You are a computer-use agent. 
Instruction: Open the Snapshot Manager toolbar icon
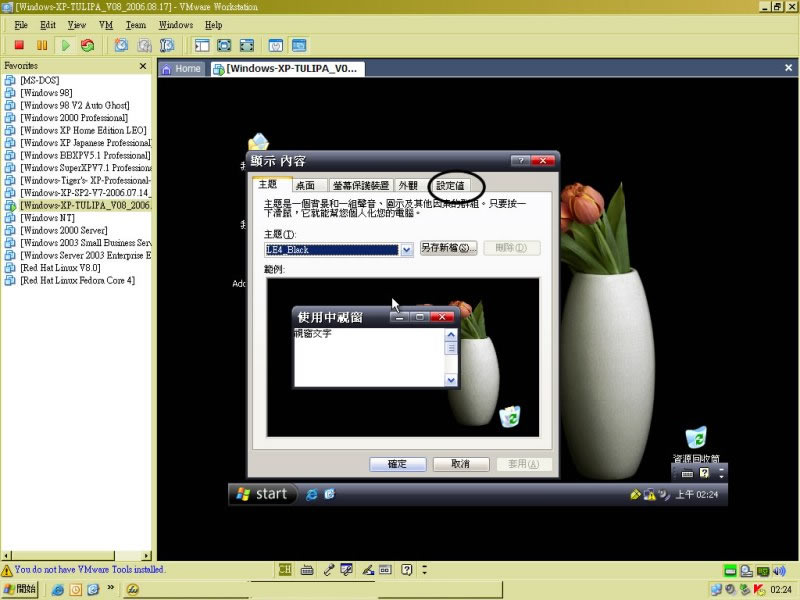click(x=167, y=45)
